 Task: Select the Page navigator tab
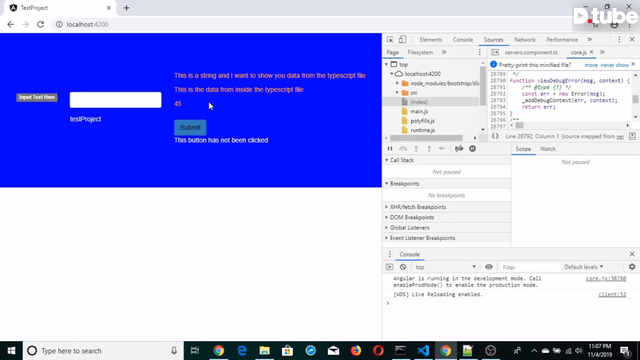(393, 52)
